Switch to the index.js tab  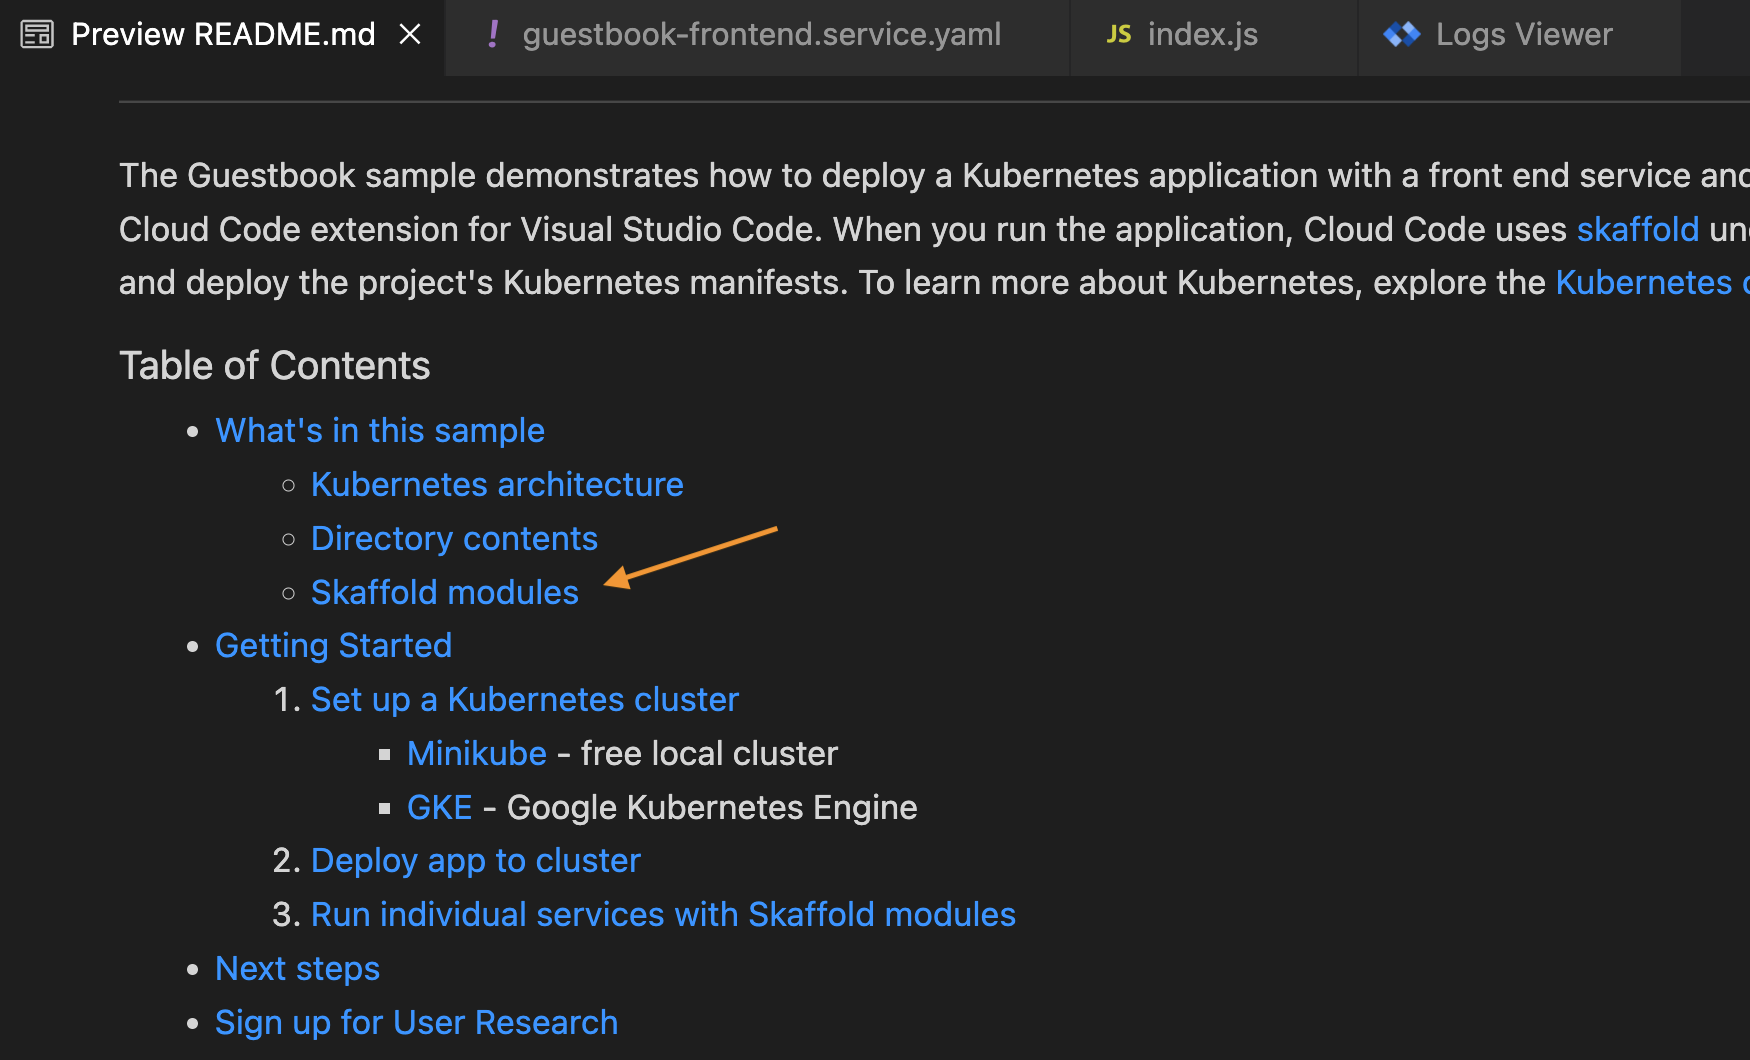tap(1203, 34)
